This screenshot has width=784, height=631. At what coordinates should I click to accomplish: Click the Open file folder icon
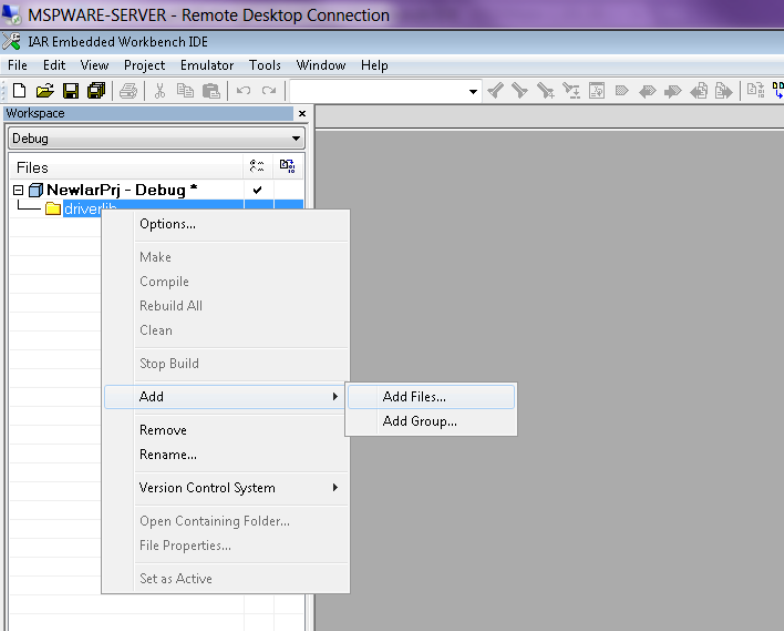click(x=44, y=90)
